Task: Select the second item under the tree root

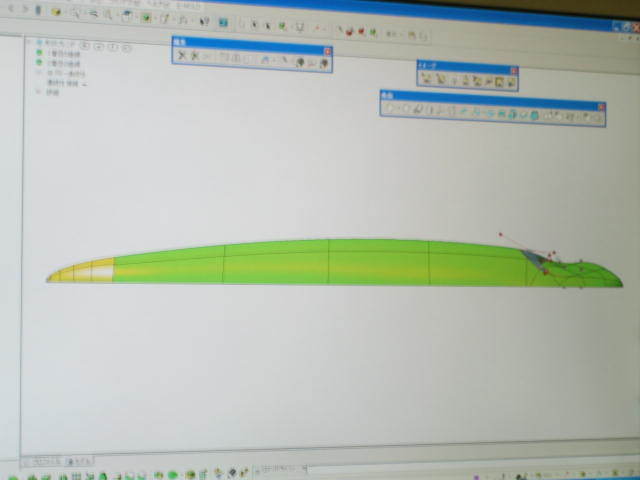Action: (x=64, y=63)
